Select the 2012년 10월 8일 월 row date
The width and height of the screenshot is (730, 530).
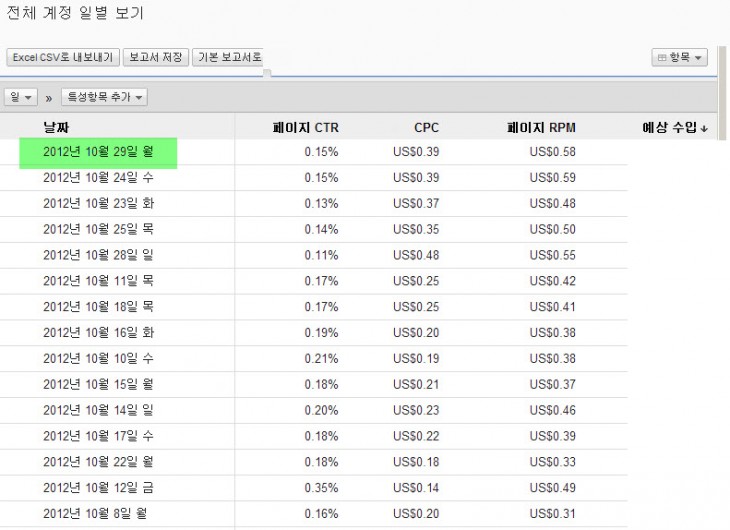click(95, 514)
